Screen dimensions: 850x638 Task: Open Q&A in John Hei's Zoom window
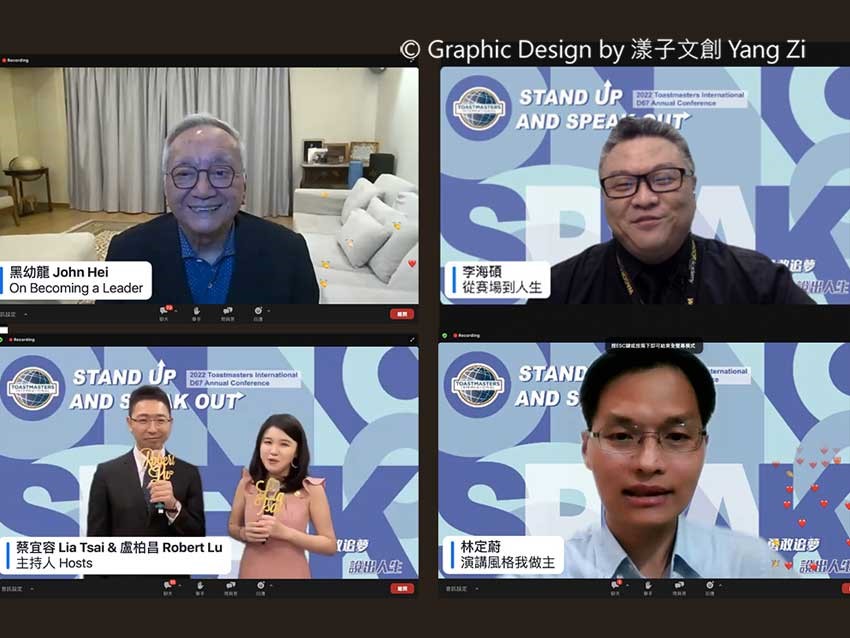coord(228,313)
